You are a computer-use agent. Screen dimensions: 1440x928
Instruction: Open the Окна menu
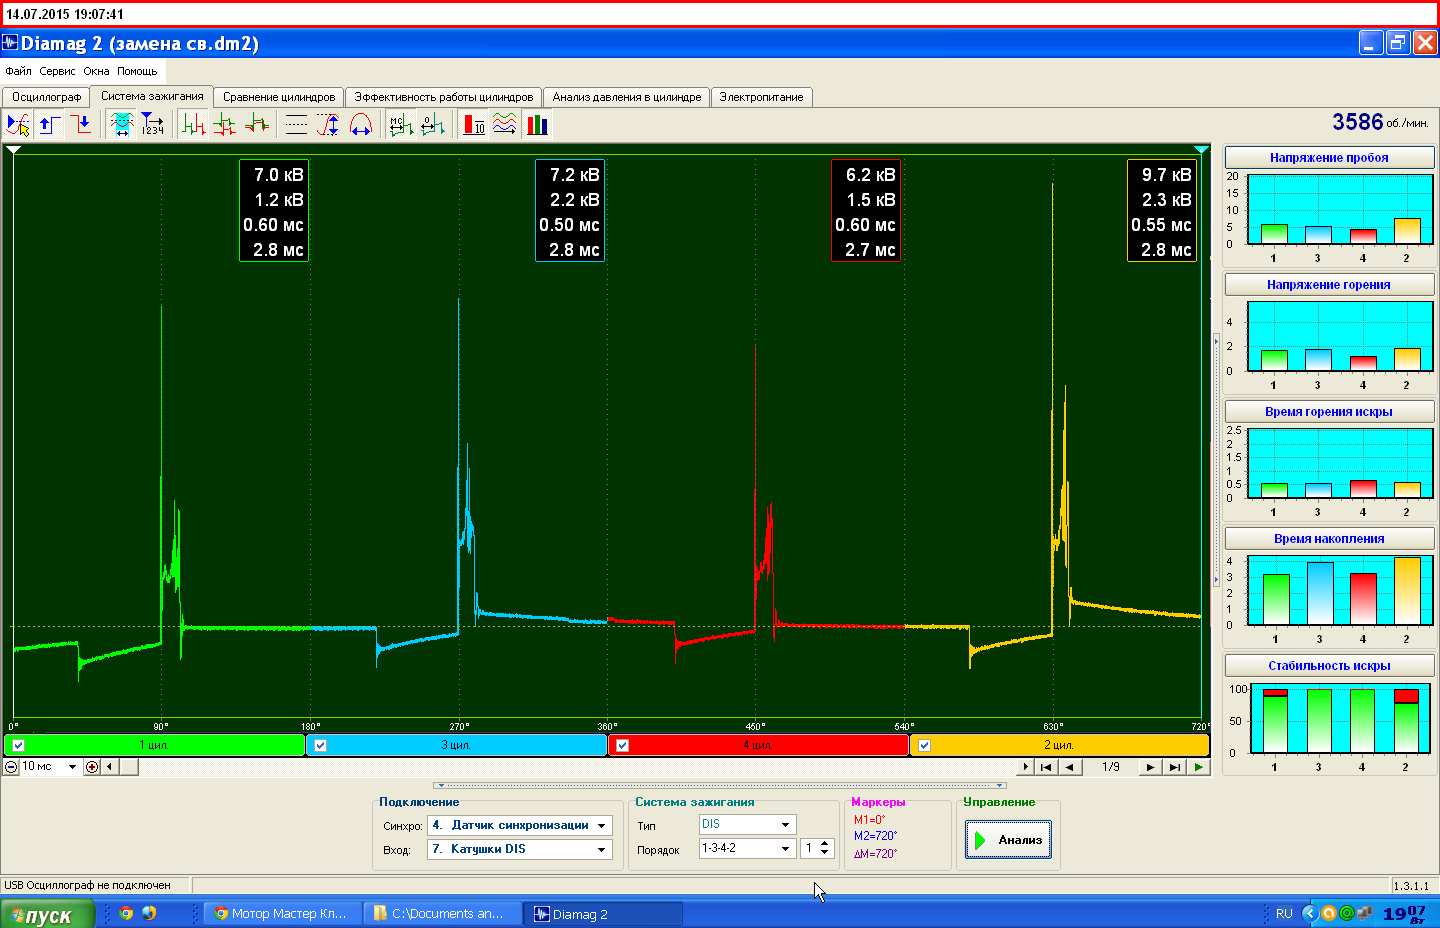click(x=96, y=71)
